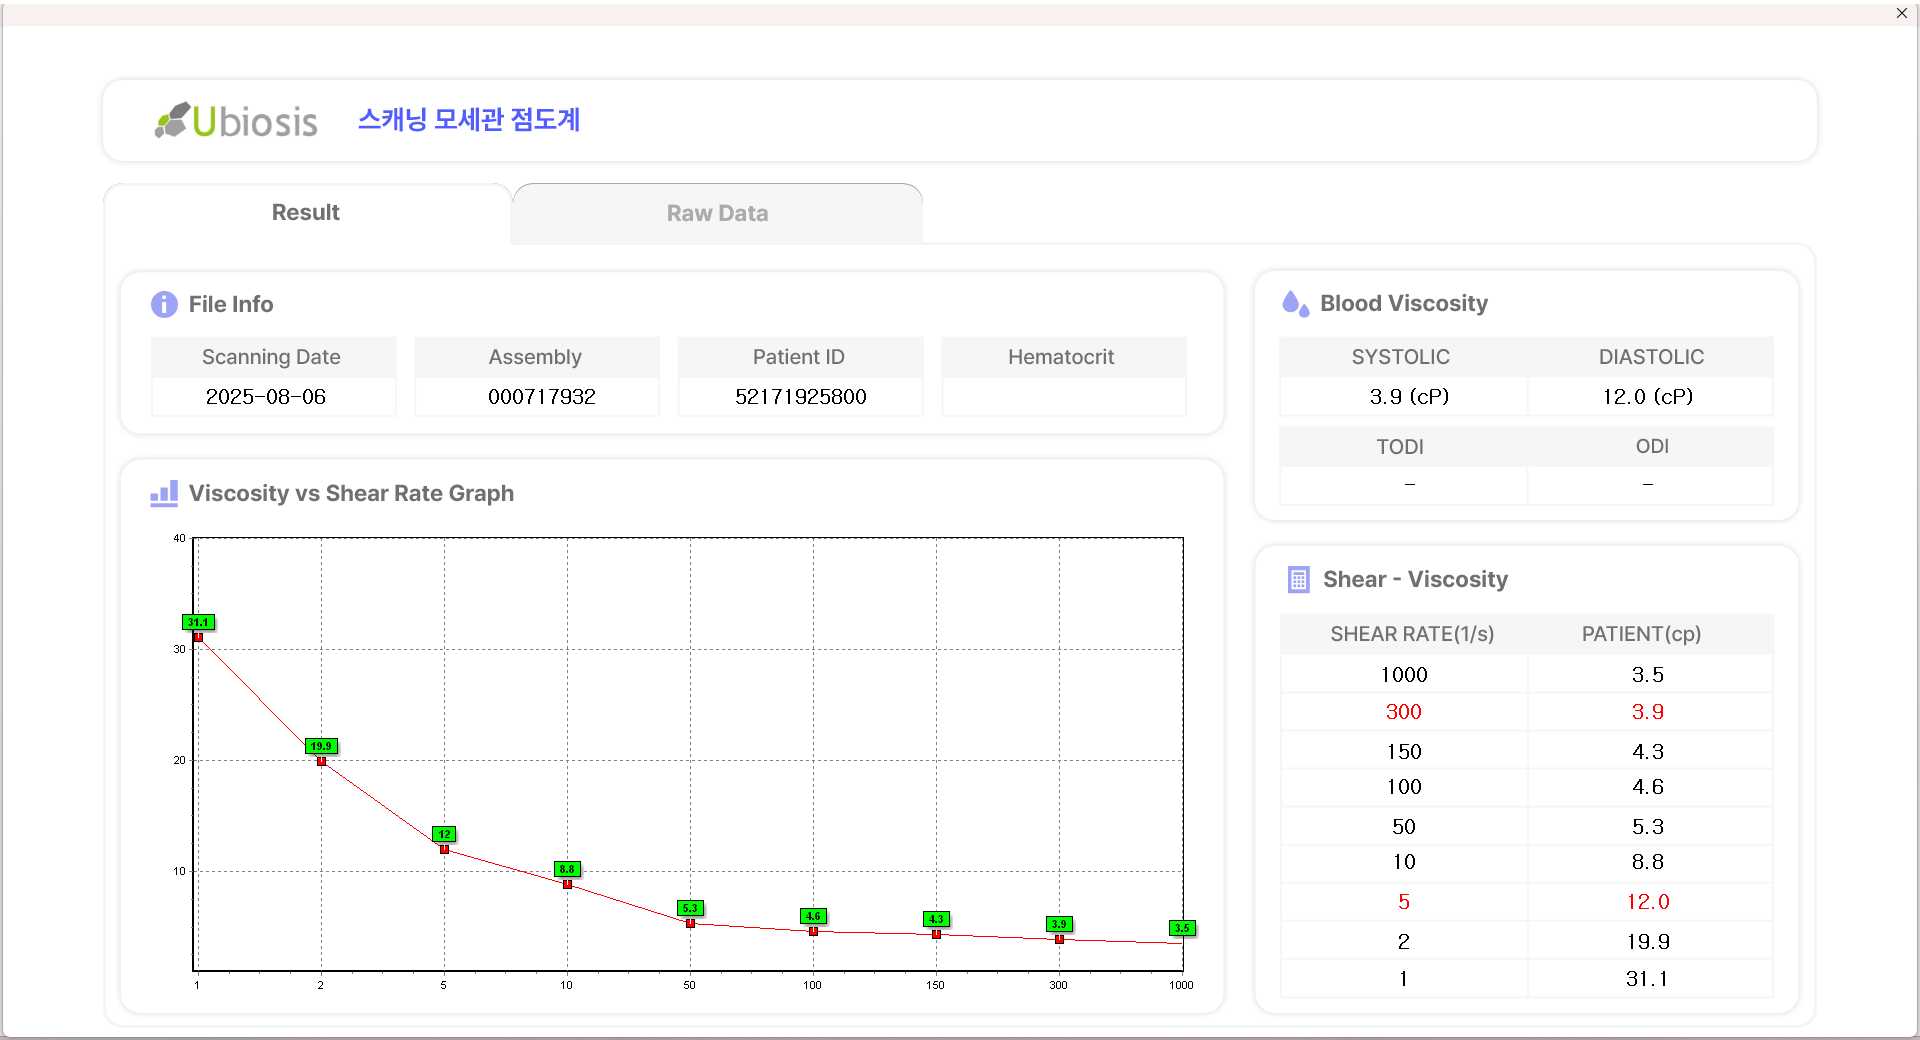Select the red shear rate 300 row
The width and height of the screenshot is (1920, 1040).
pyautogui.click(x=1525, y=712)
